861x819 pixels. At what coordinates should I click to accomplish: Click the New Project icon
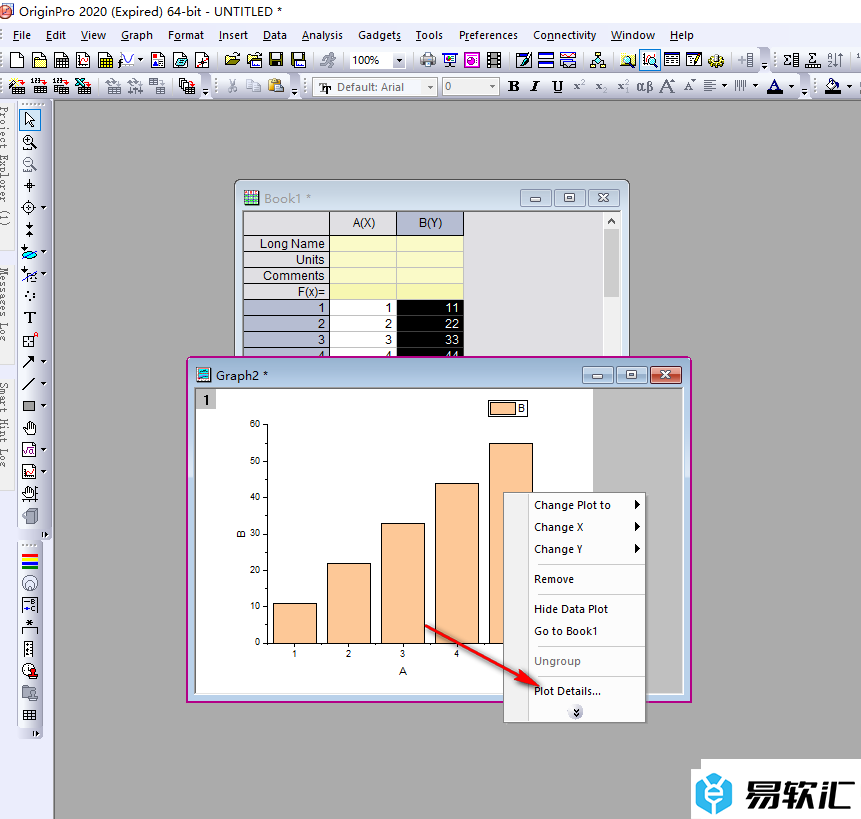click(x=17, y=60)
